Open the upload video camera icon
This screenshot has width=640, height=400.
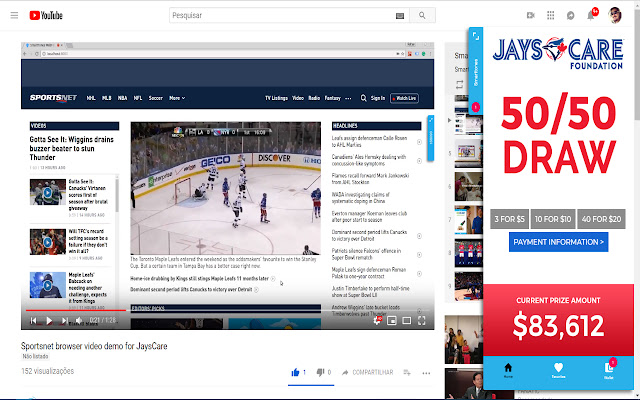[531, 16]
